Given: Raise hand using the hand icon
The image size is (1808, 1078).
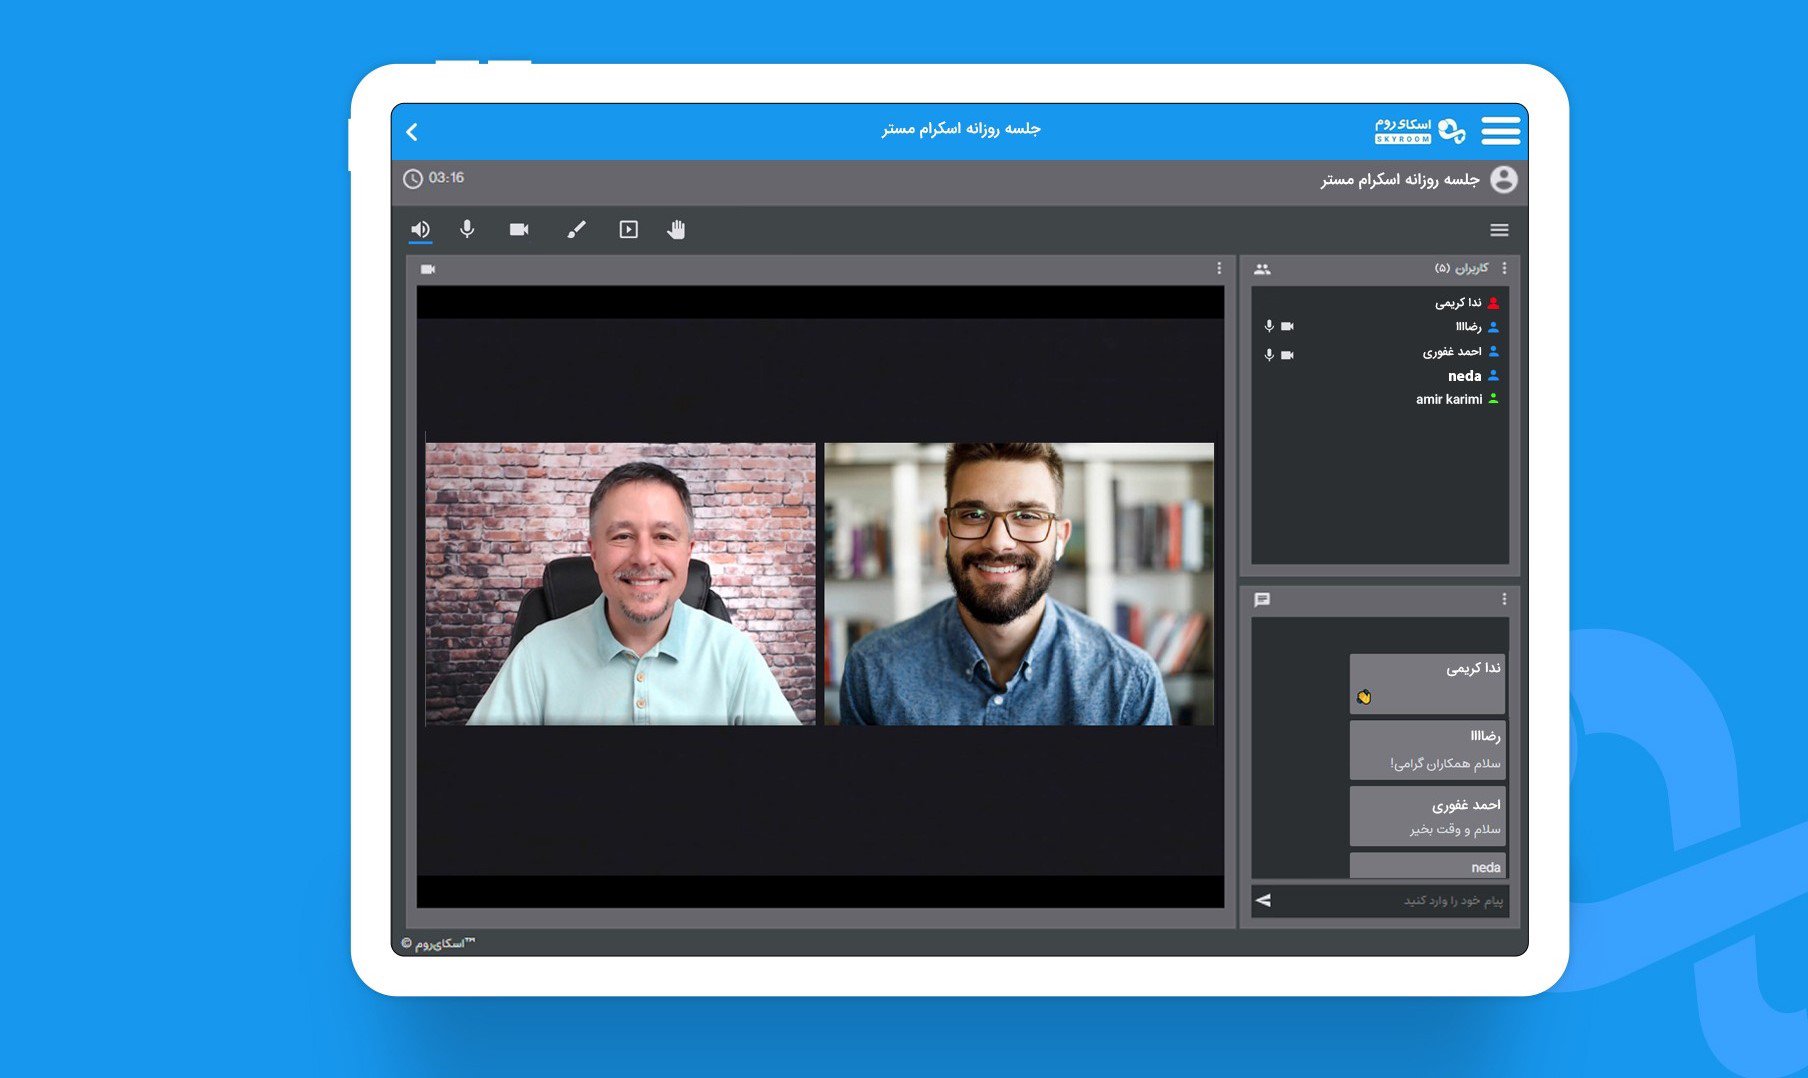Looking at the screenshot, I should tap(677, 230).
